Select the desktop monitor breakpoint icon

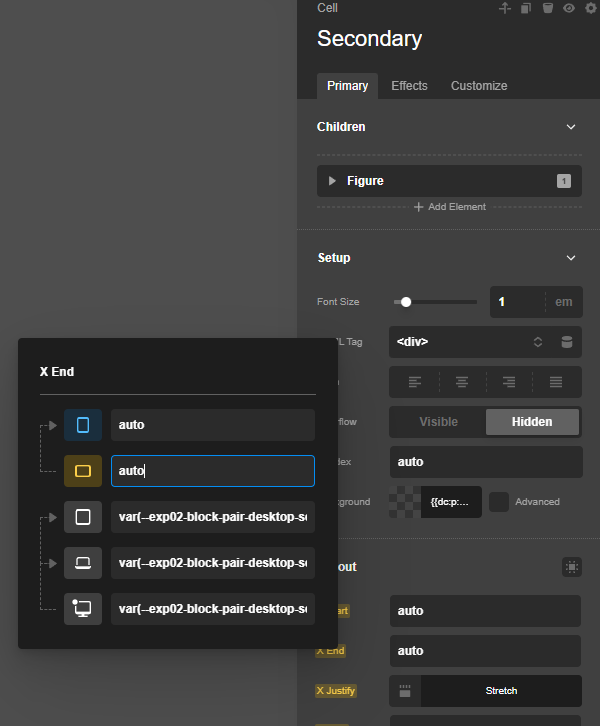tap(83, 609)
